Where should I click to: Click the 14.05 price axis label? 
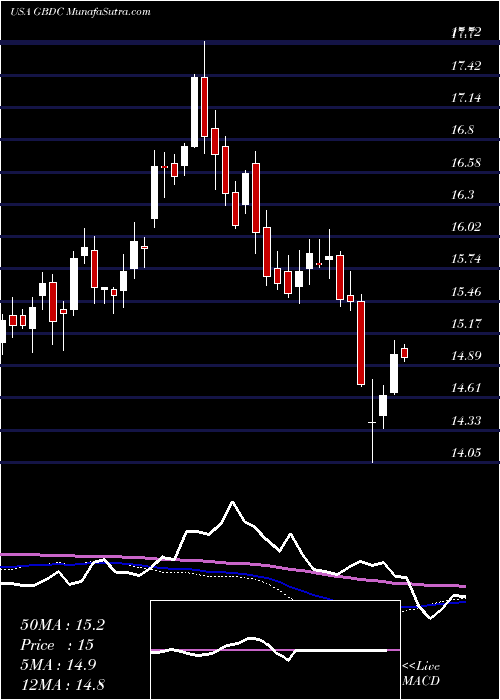click(x=466, y=453)
